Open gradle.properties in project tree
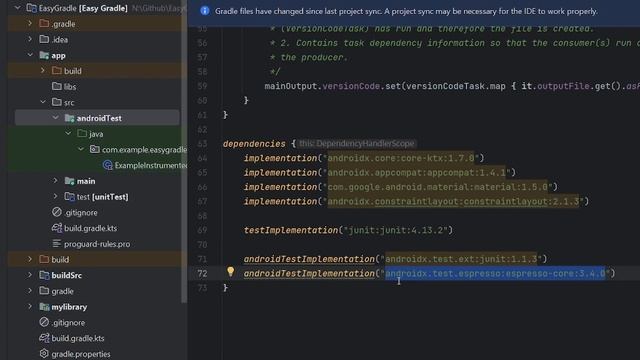The image size is (640, 360). click(x=81, y=354)
